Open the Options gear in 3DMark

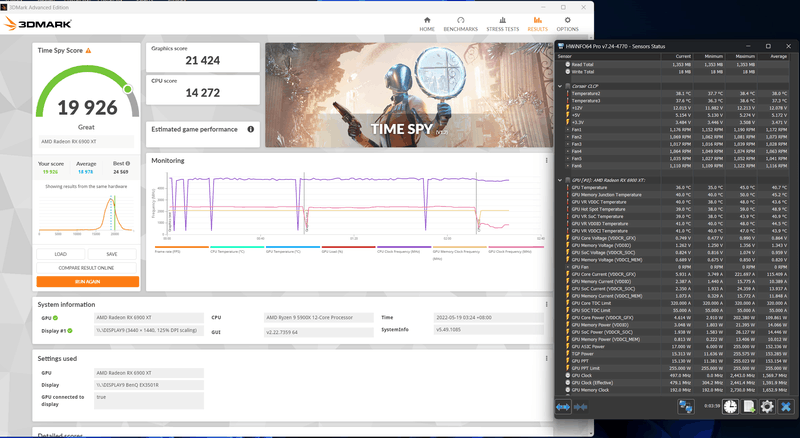(x=567, y=24)
